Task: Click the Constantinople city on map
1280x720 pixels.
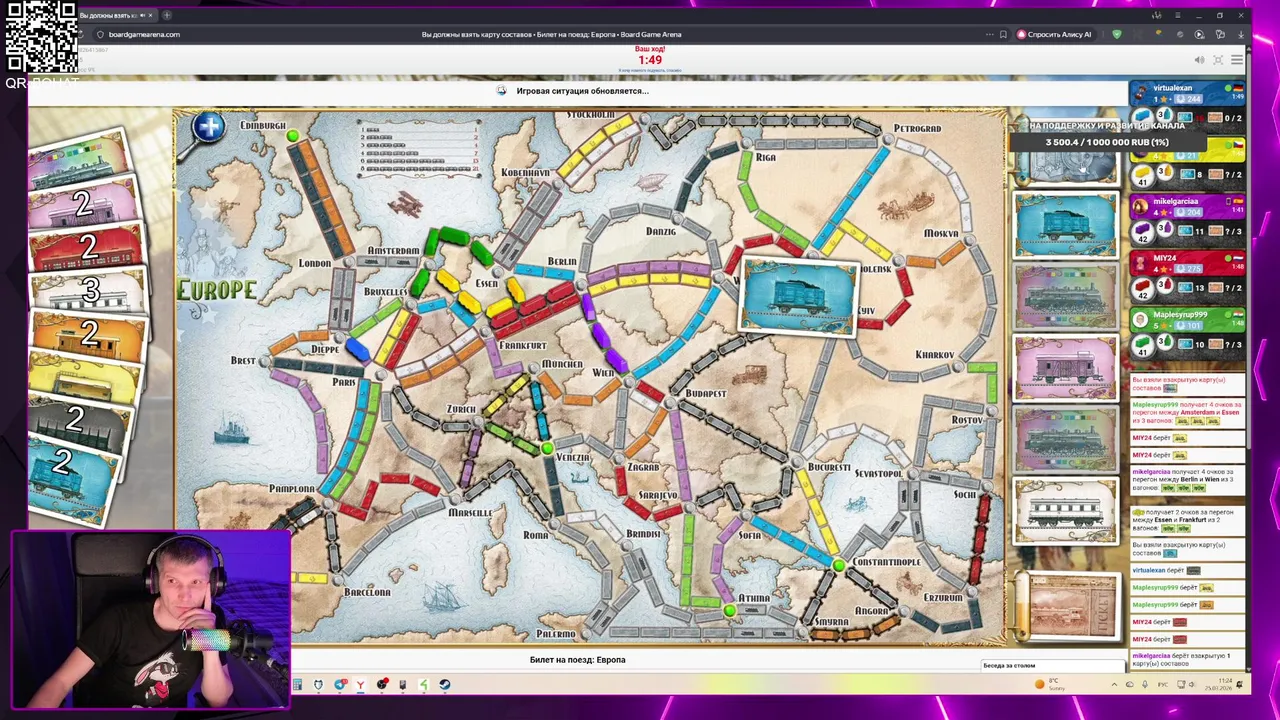Action: (x=838, y=566)
